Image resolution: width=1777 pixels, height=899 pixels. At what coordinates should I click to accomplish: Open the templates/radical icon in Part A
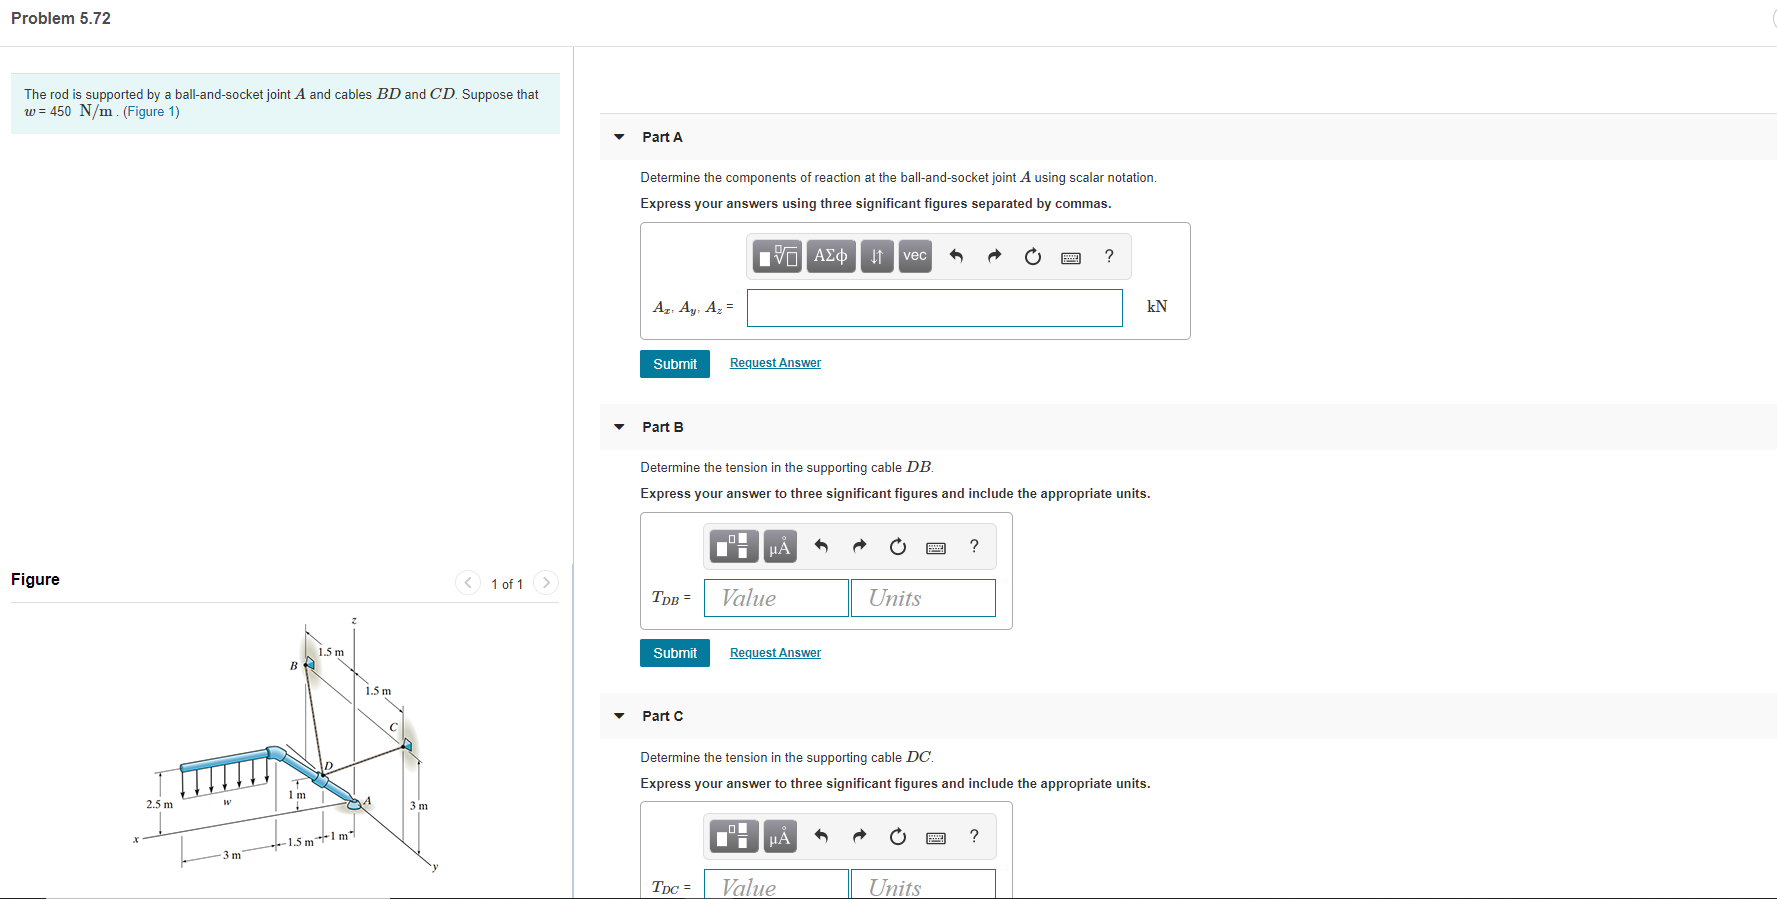click(777, 257)
